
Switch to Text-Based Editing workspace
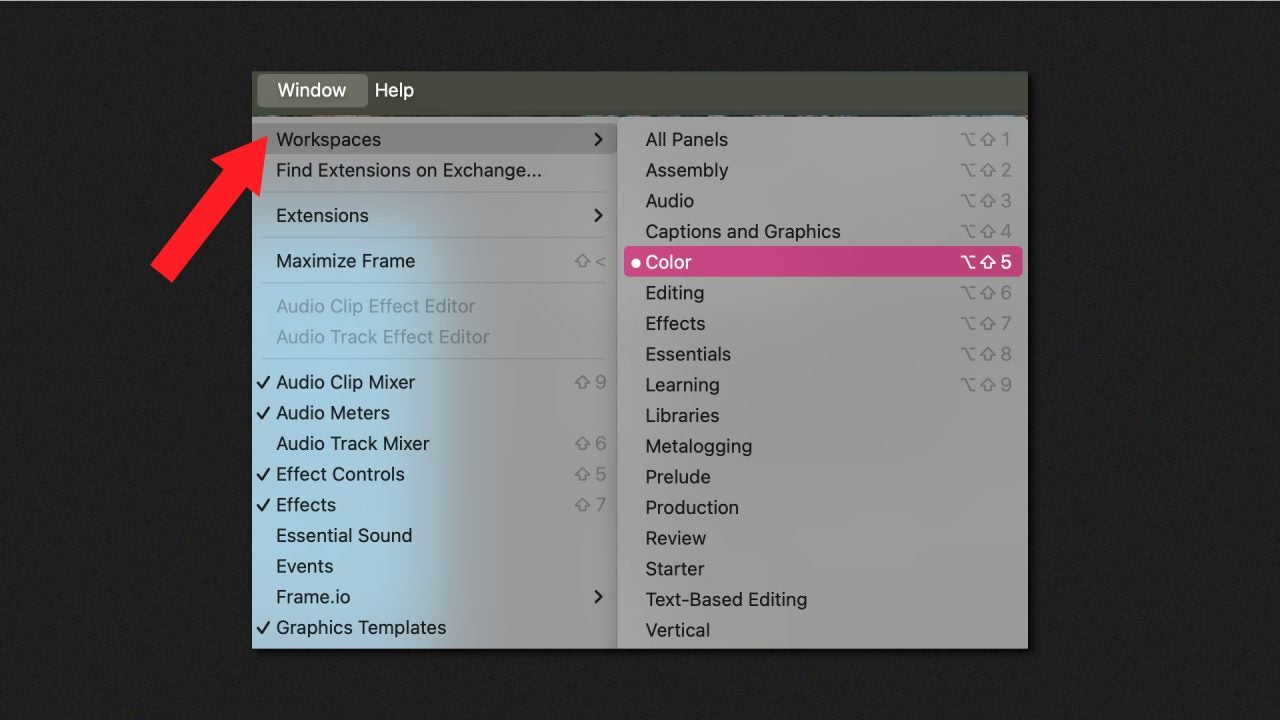(x=726, y=600)
